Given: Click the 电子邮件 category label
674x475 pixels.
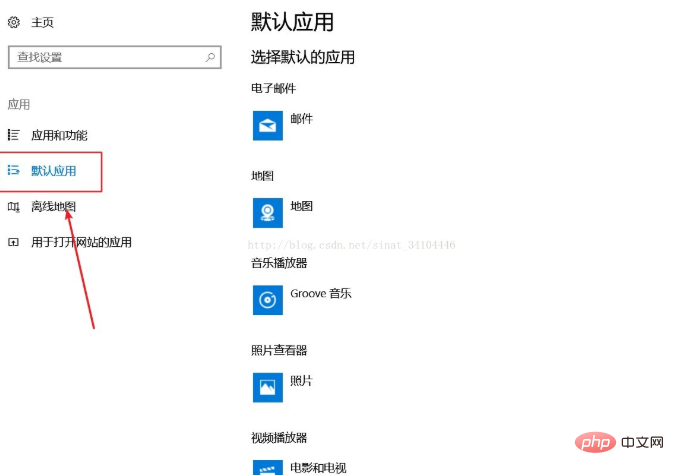Looking at the screenshot, I should [x=274, y=89].
